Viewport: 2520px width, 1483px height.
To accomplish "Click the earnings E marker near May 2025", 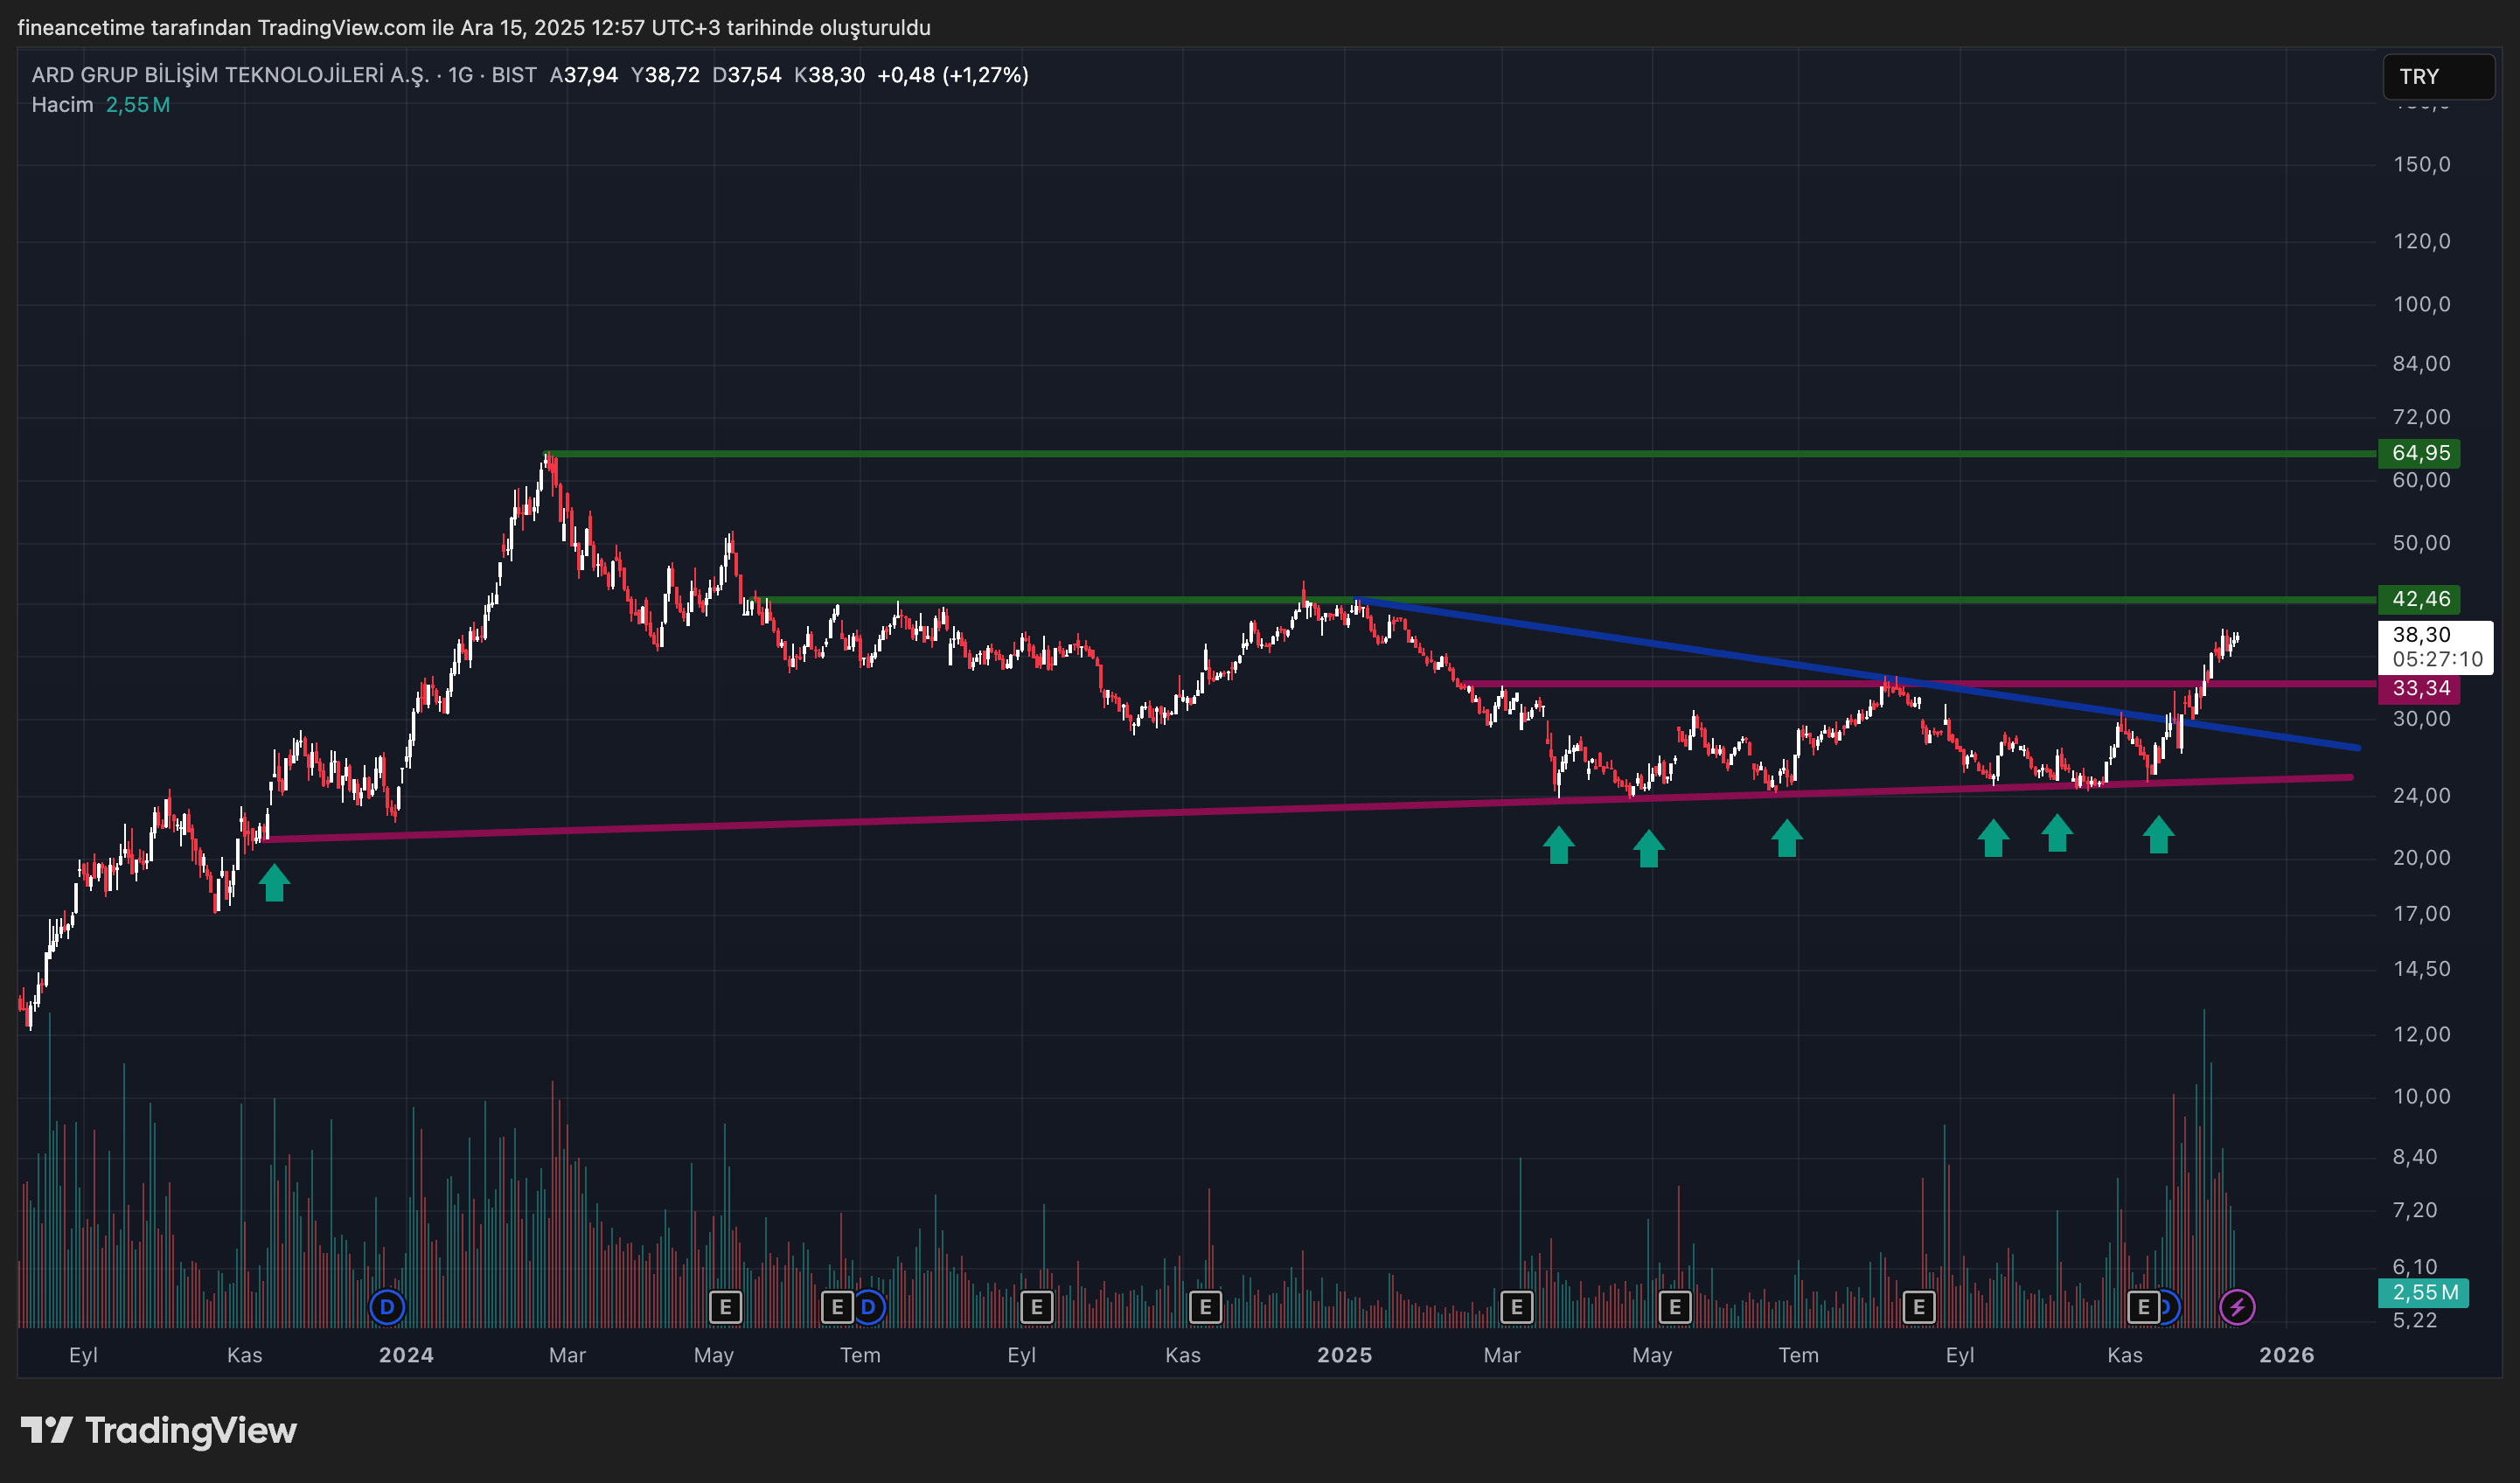I will (x=1674, y=1306).
